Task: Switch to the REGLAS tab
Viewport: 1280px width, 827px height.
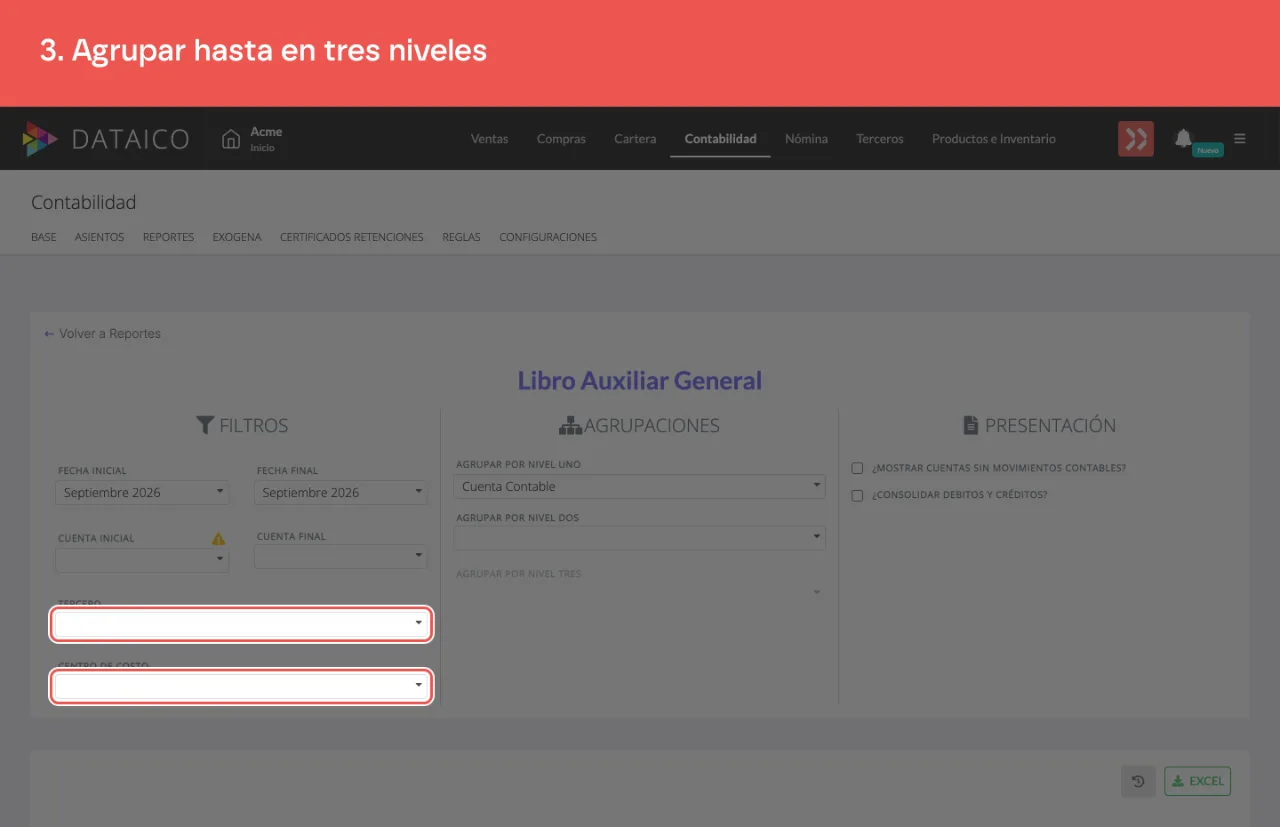Action: (461, 238)
